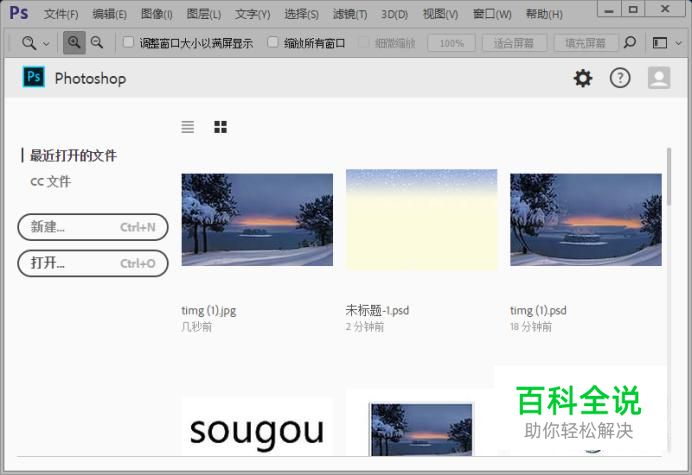
Task: Open help via the question mark icon
Action: [620, 78]
